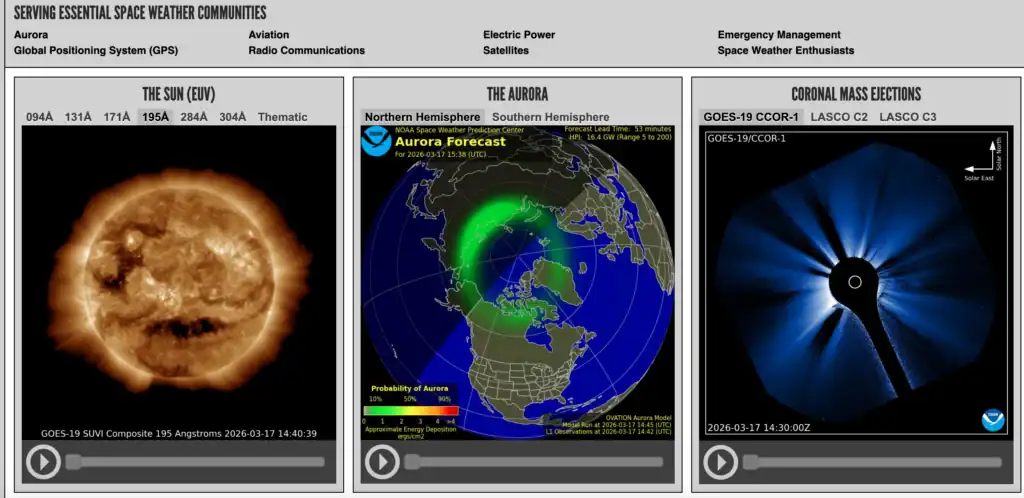Viewport: 1024px width, 498px height.
Task: Click the CCOR-1 coronagraph image
Action: click(856, 283)
